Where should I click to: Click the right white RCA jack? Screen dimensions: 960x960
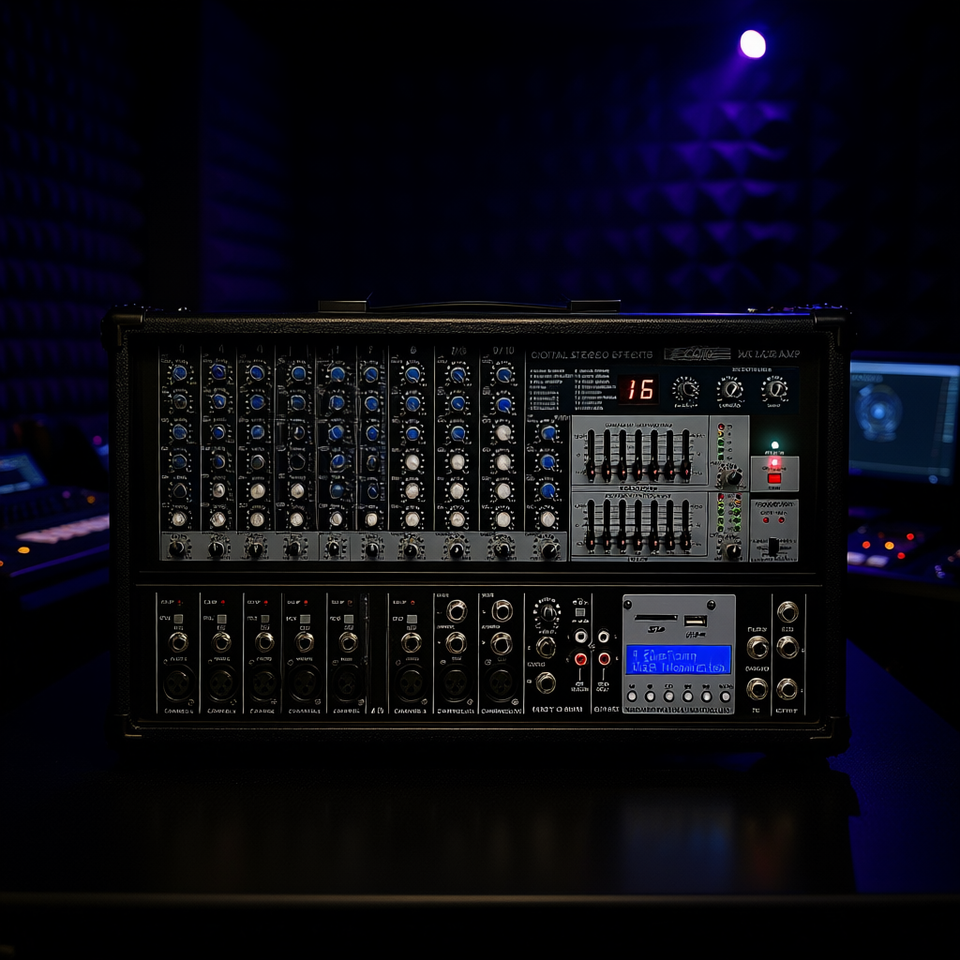[604, 637]
